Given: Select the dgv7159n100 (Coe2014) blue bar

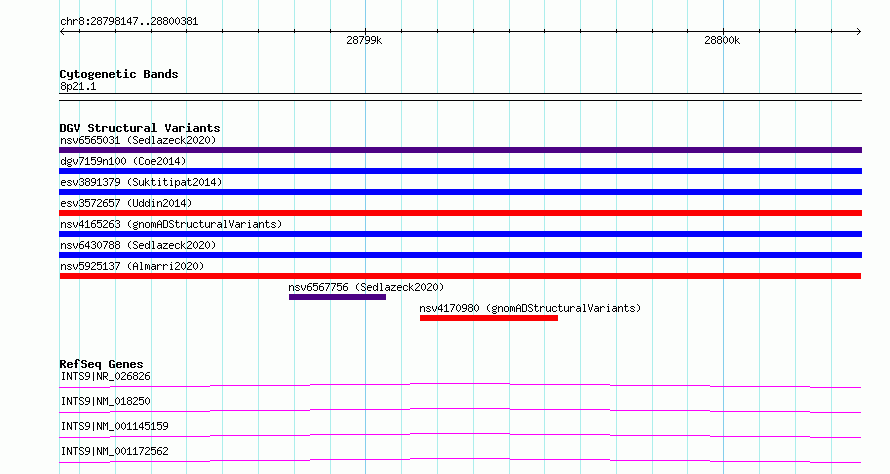Looking at the screenshot, I should coord(460,171).
